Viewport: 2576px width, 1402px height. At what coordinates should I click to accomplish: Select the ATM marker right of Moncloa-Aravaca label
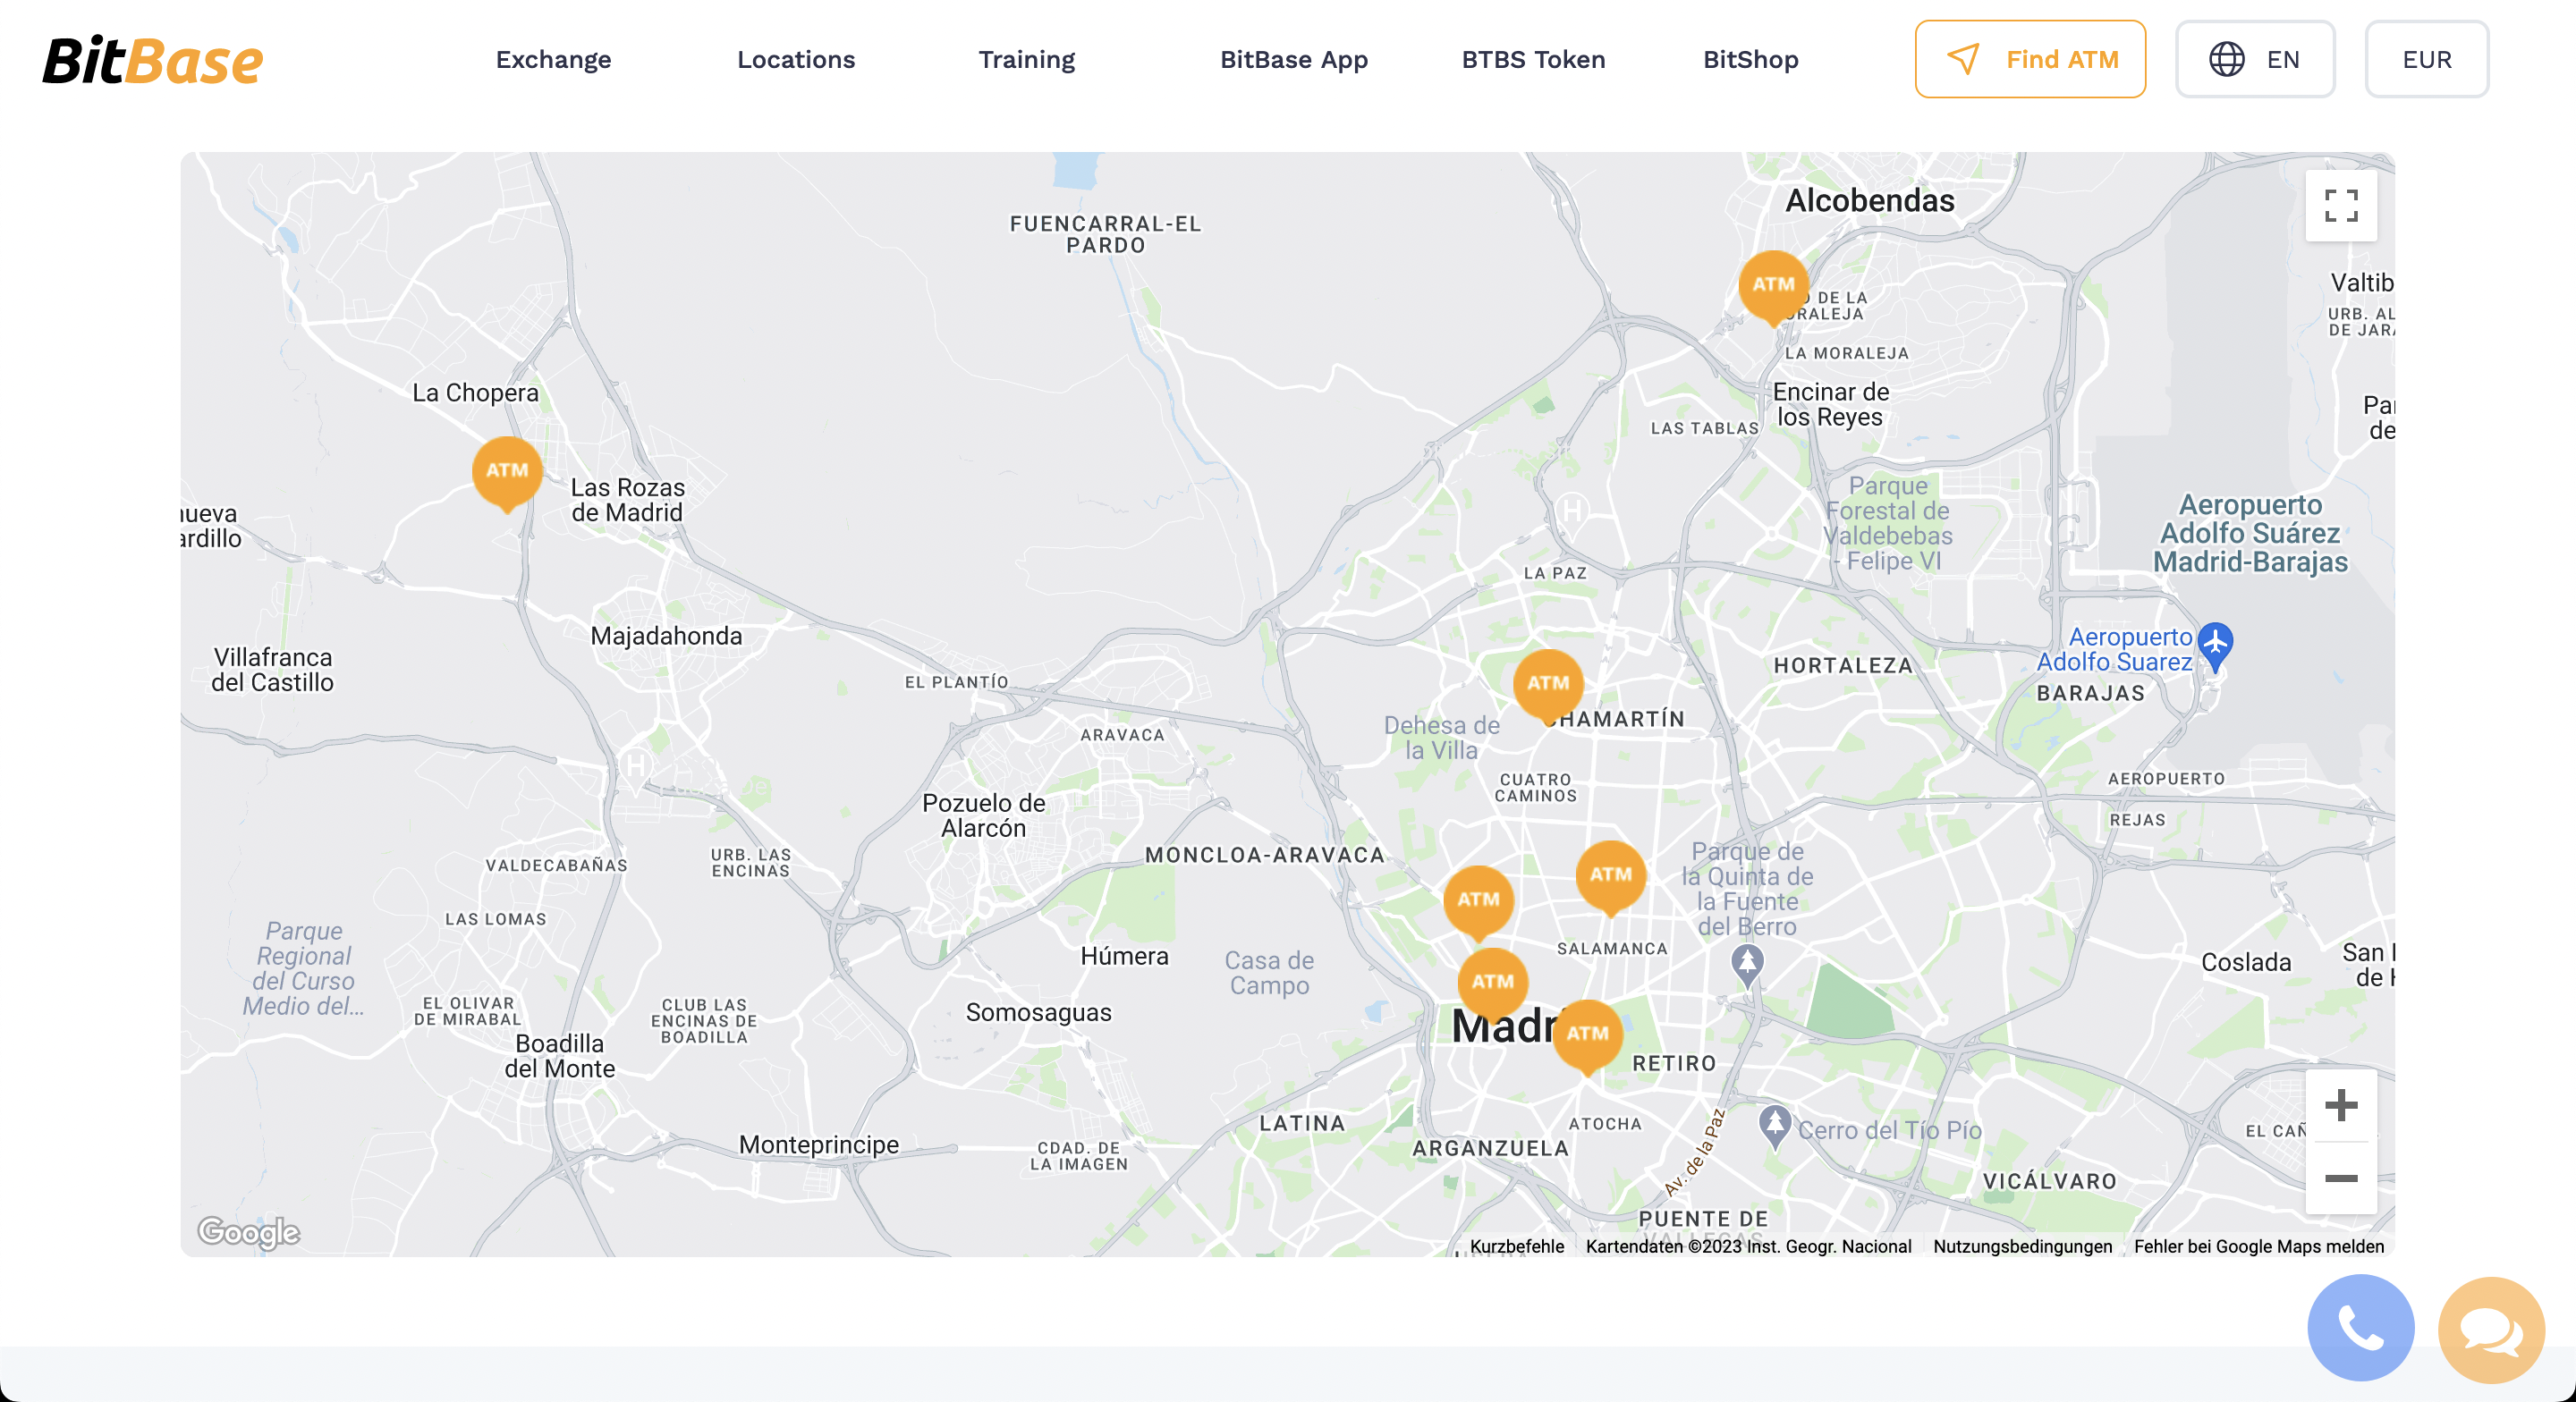(1478, 903)
